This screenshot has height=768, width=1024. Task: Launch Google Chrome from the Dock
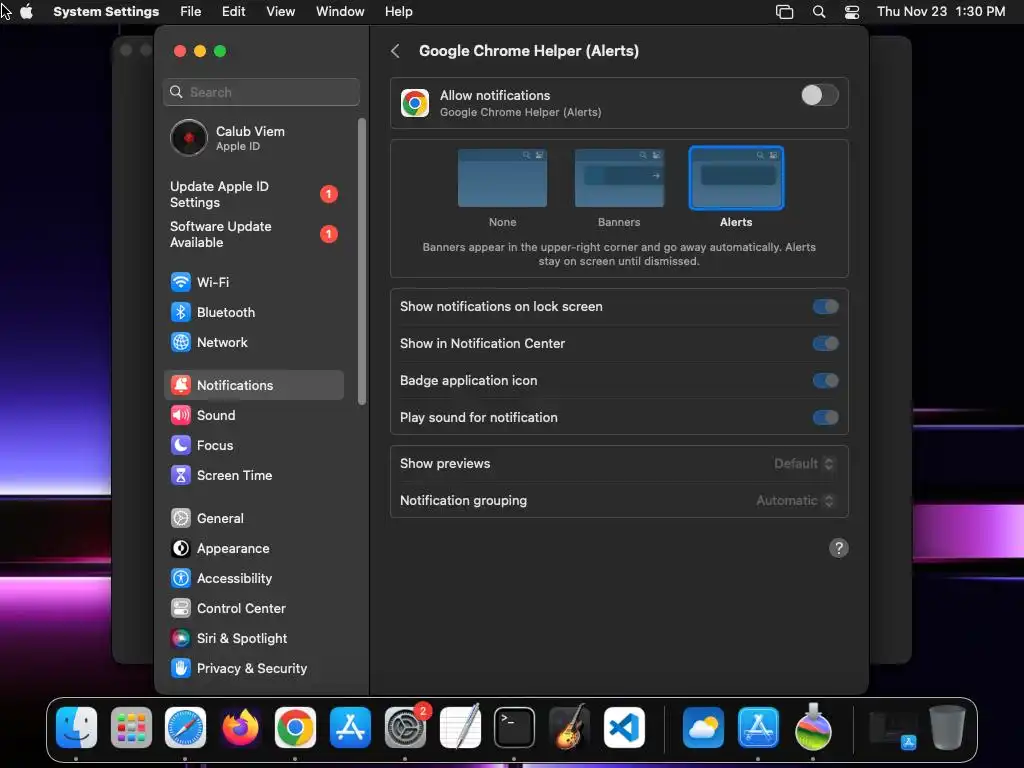point(295,728)
